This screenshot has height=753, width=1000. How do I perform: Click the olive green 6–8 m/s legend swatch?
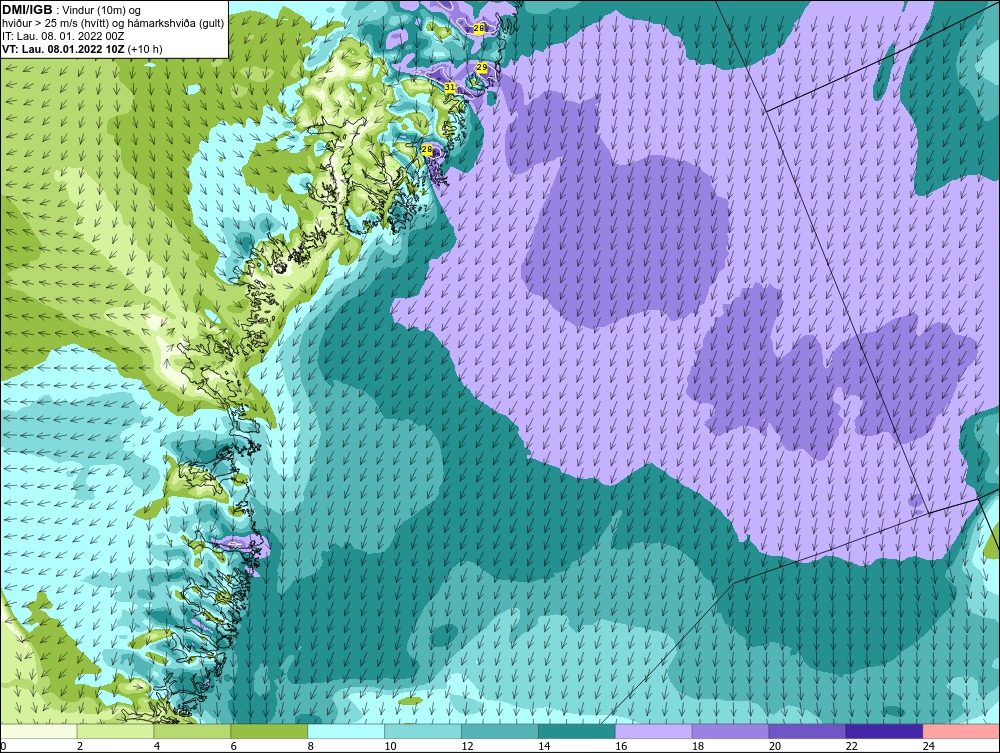[x=269, y=731]
